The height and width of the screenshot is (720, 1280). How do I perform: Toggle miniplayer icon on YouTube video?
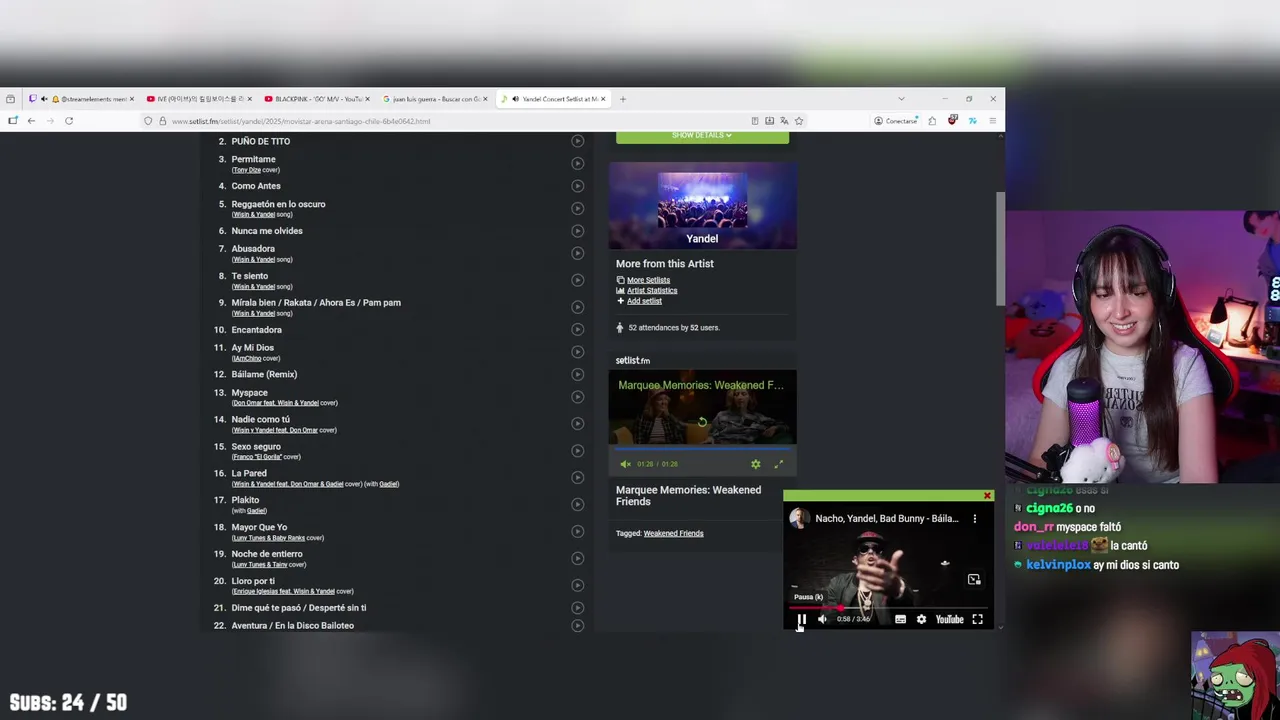click(x=974, y=579)
